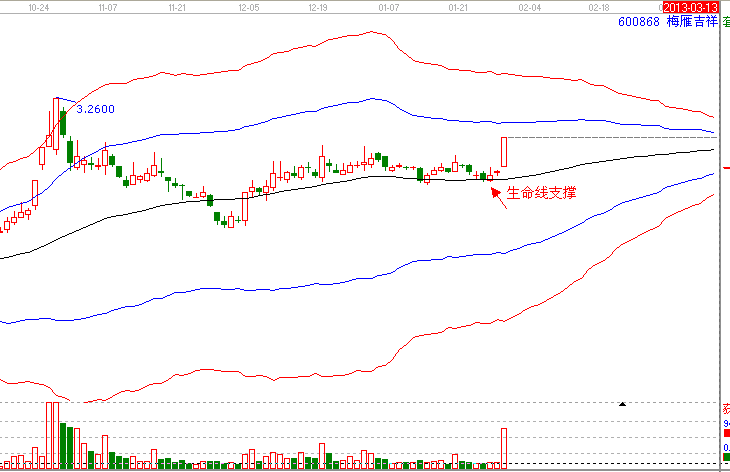Click the 3.2600 price label
Image resolution: width=730 pixels, height=472 pixels.
click(x=96, y=109)
